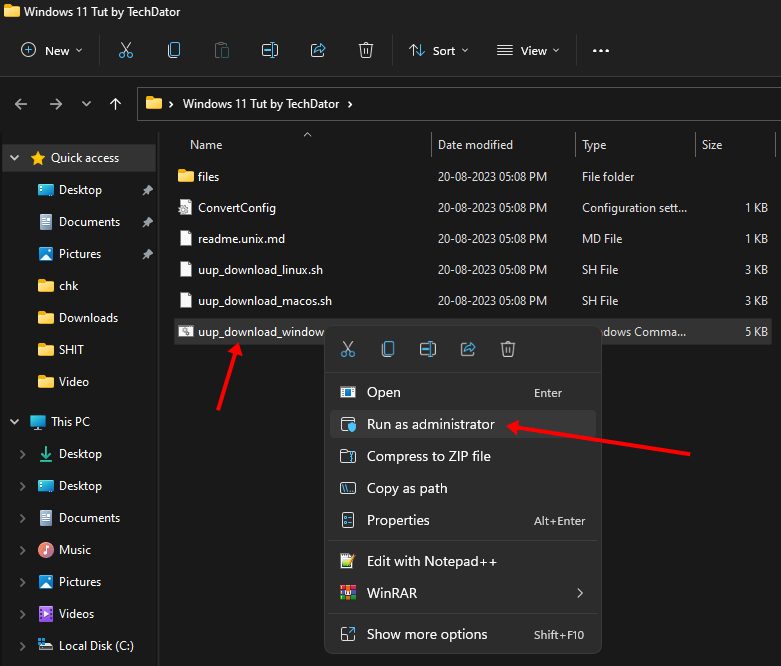The height and width of the screenshot is (666, 781).
Task: Select Run as administrator
Action: click(x=430, y=424)
